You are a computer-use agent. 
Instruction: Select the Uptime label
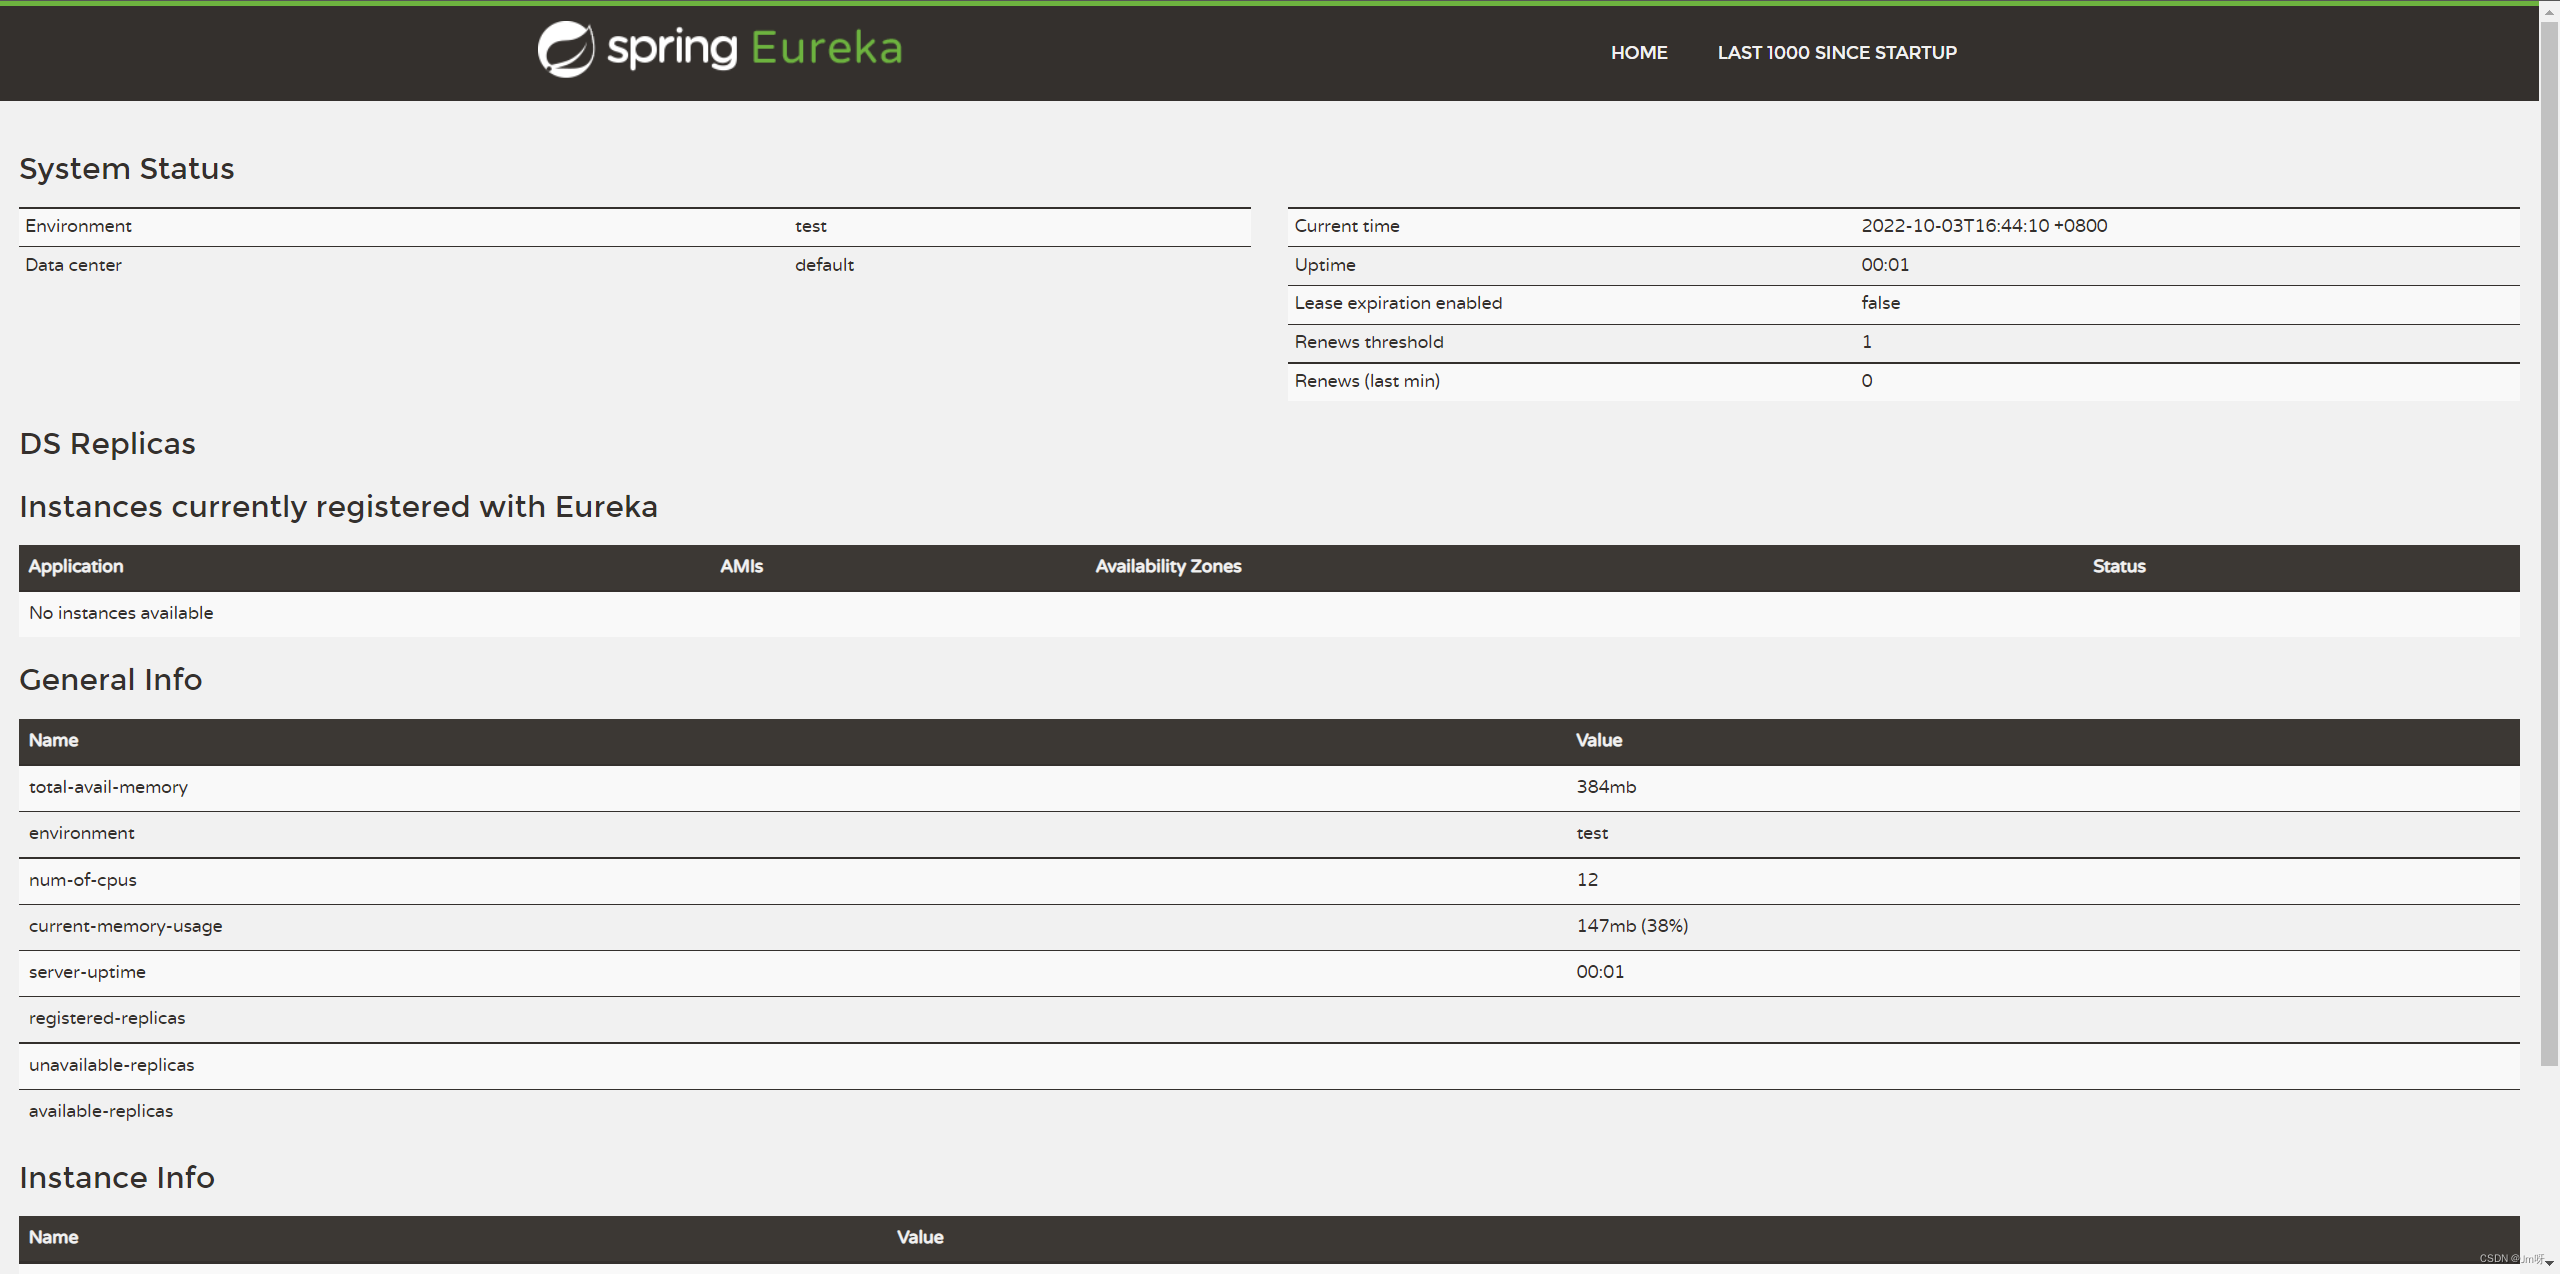1325,265
